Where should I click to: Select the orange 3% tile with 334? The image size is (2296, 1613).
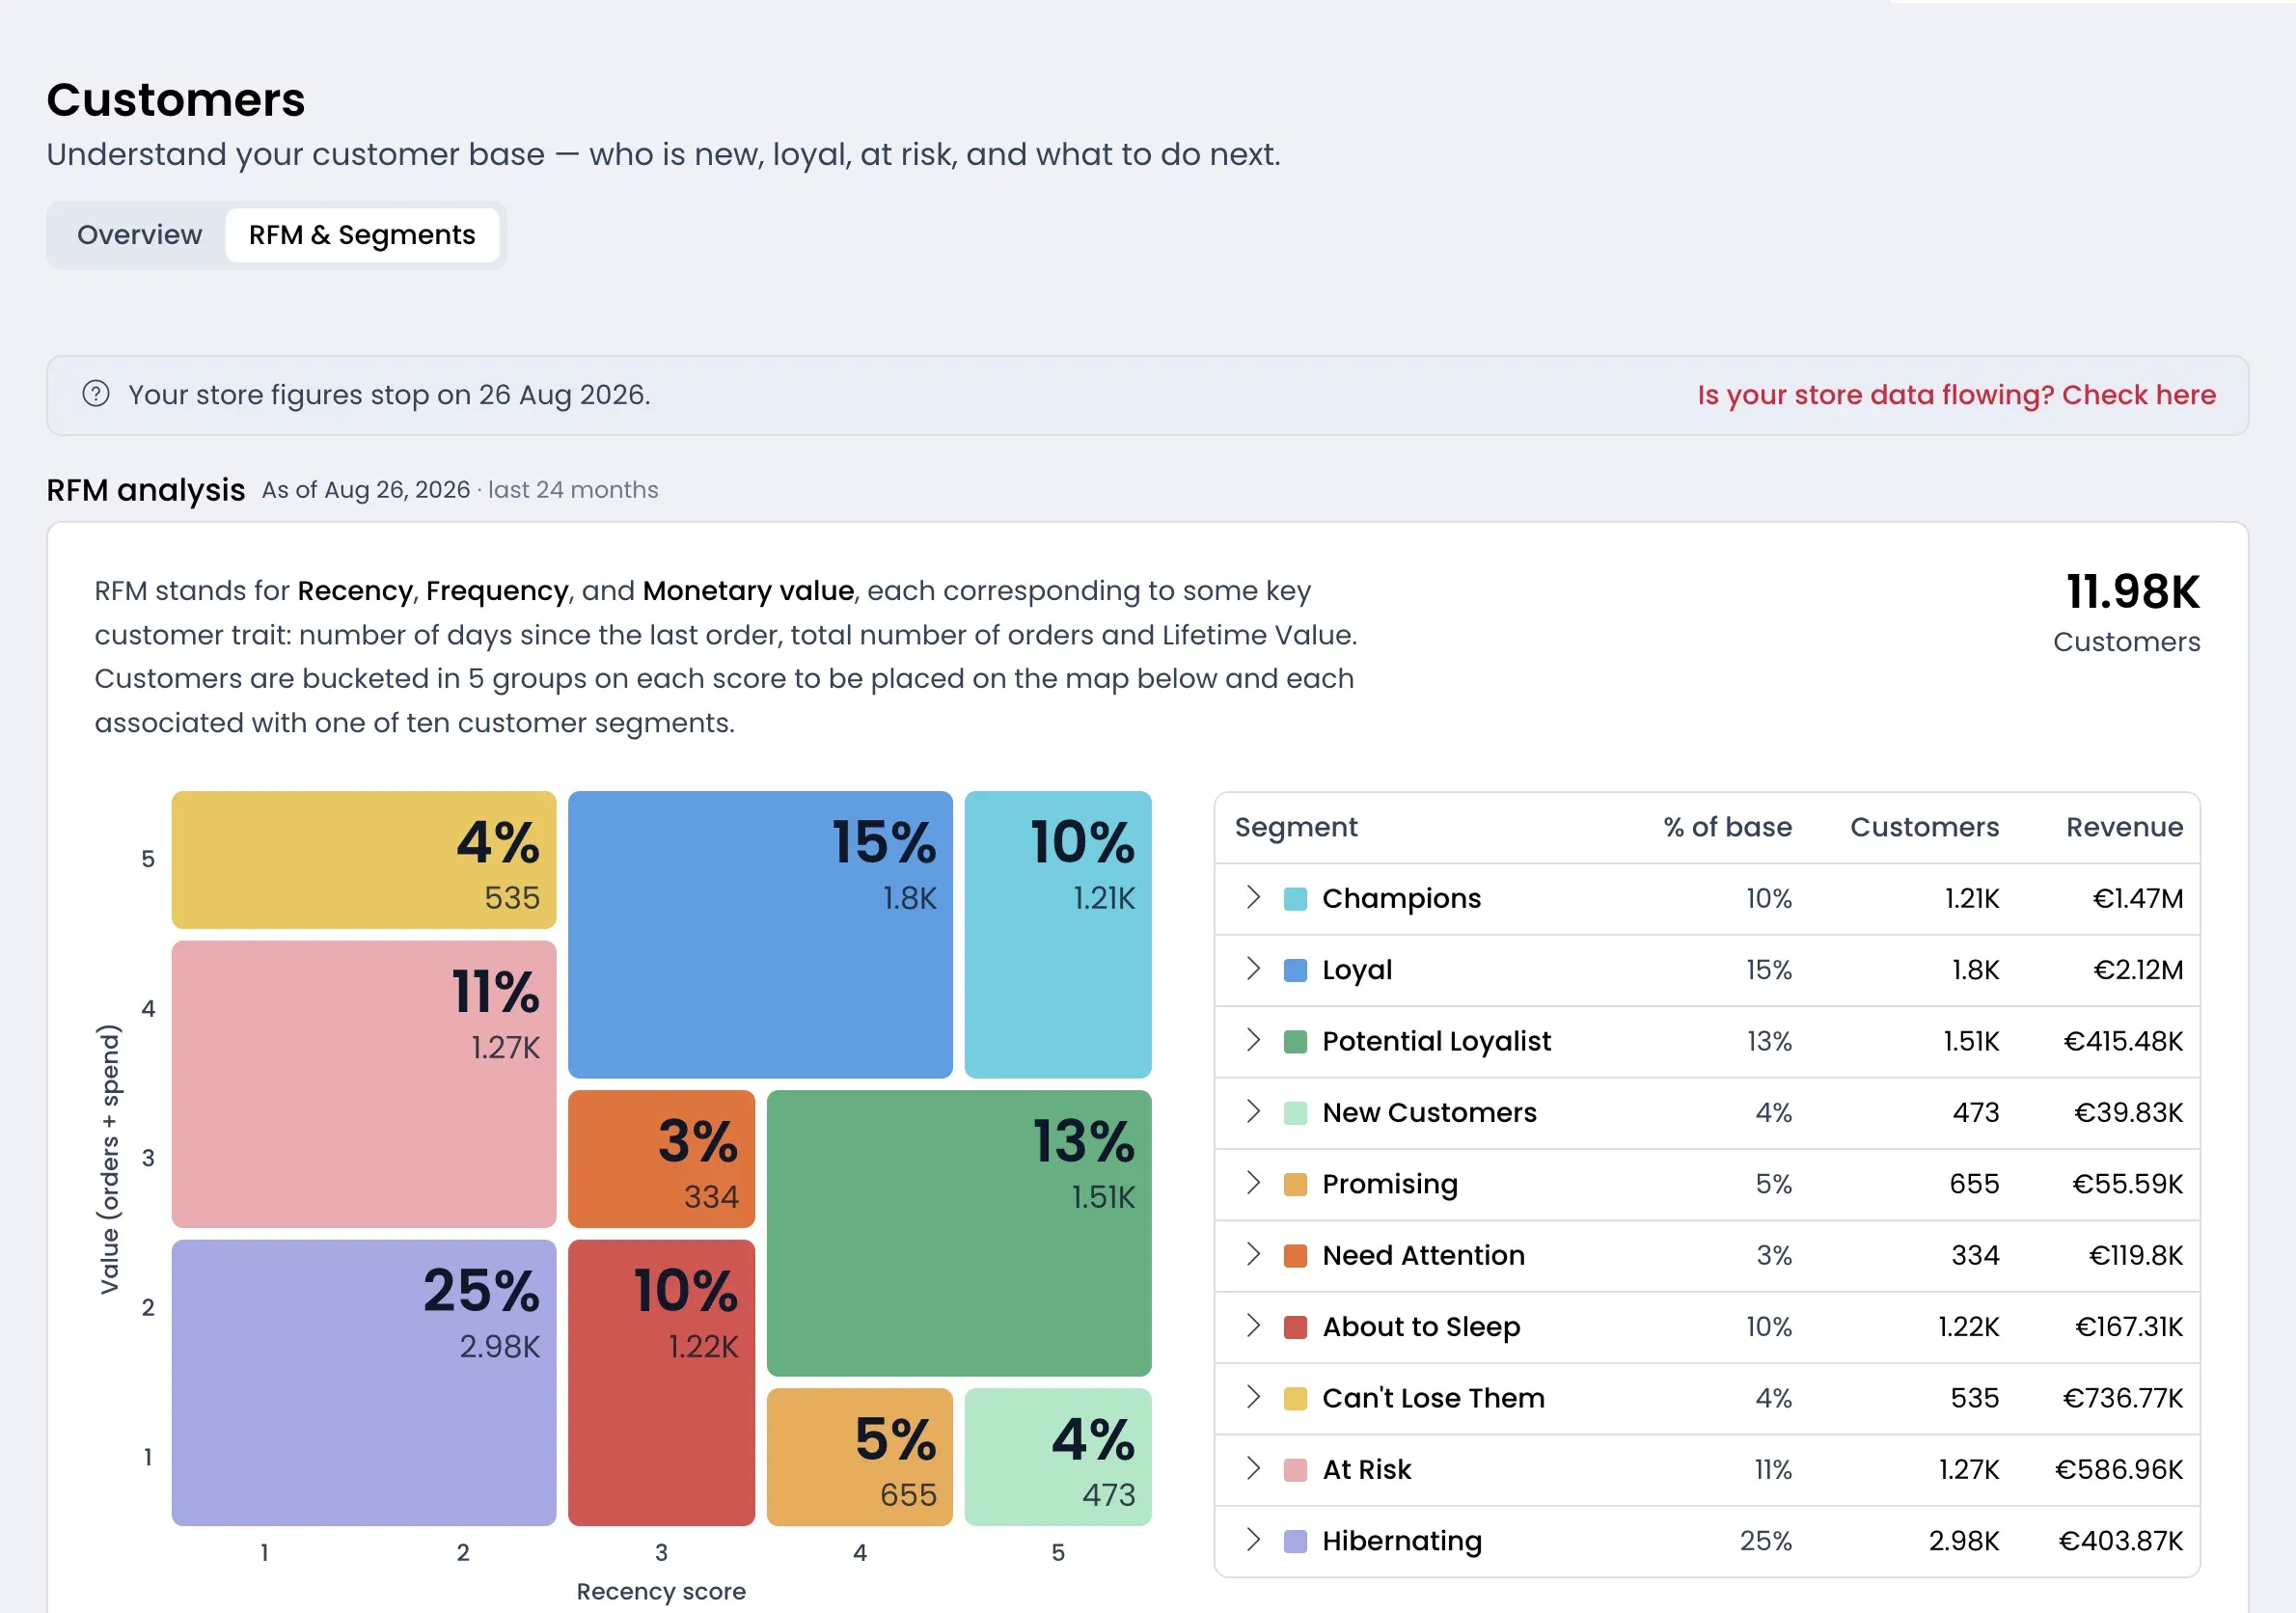click(661, 1158)
